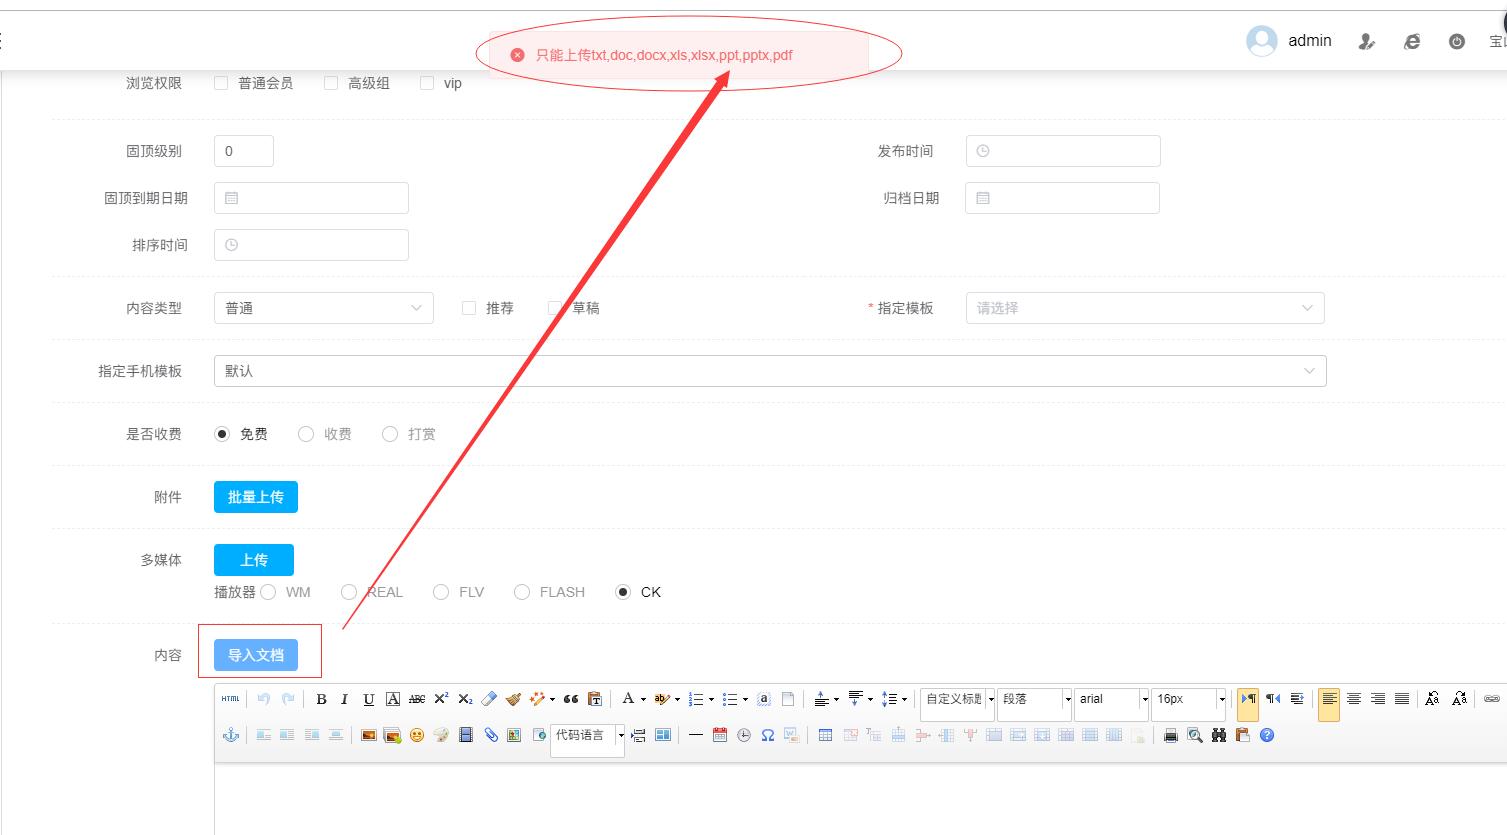
Task: Click the format painter brush icon
Action: click(513, 699)
